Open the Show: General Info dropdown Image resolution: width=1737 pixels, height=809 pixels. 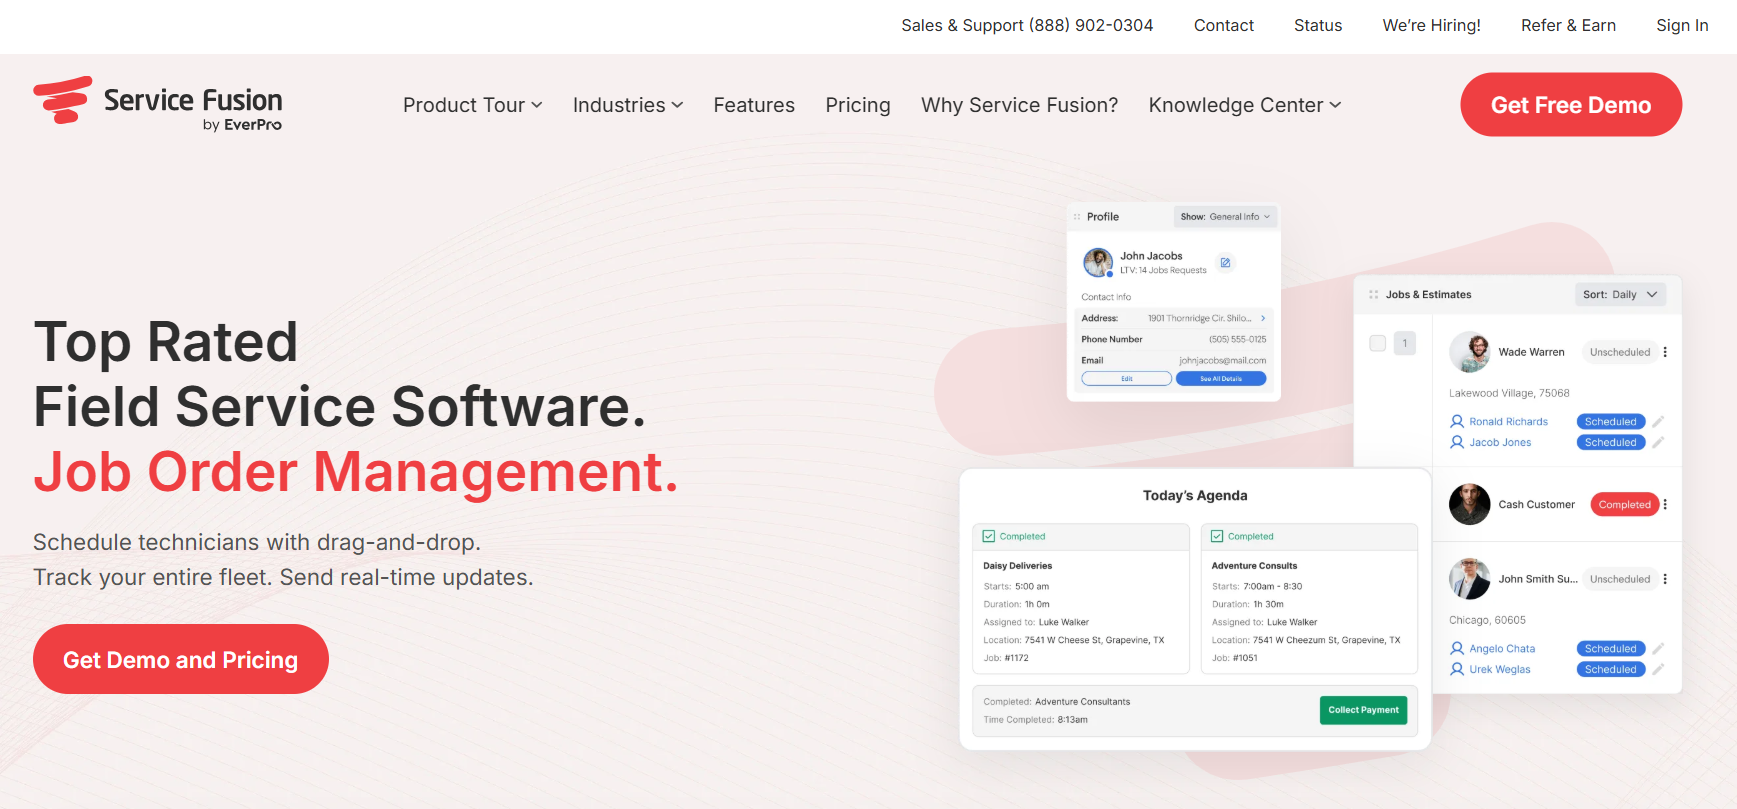(x=1225, y=217)
